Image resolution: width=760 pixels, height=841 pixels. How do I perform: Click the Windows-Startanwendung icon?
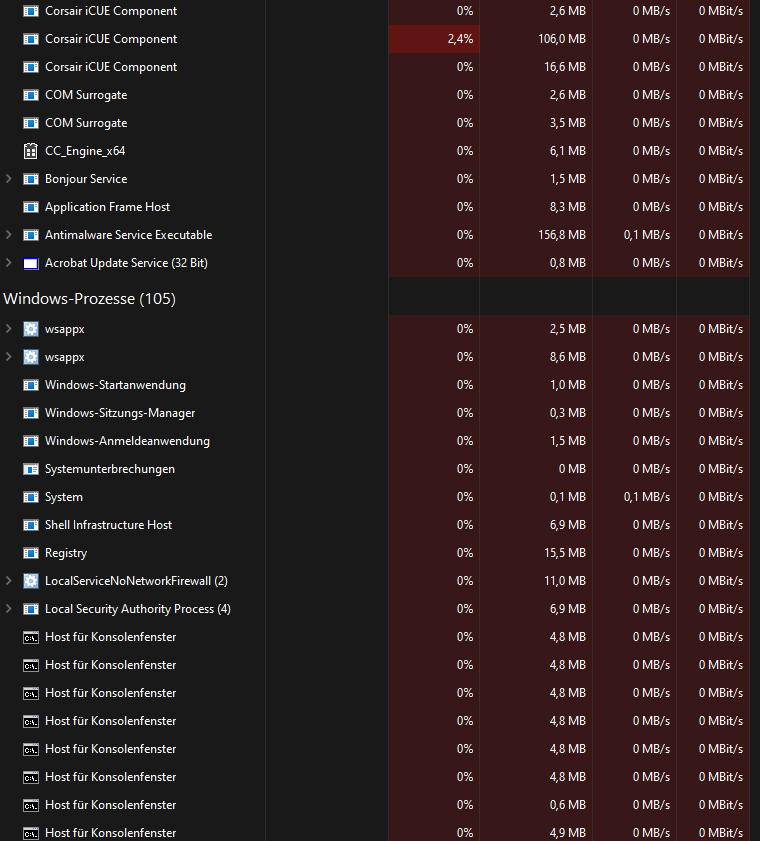[31, 385]
